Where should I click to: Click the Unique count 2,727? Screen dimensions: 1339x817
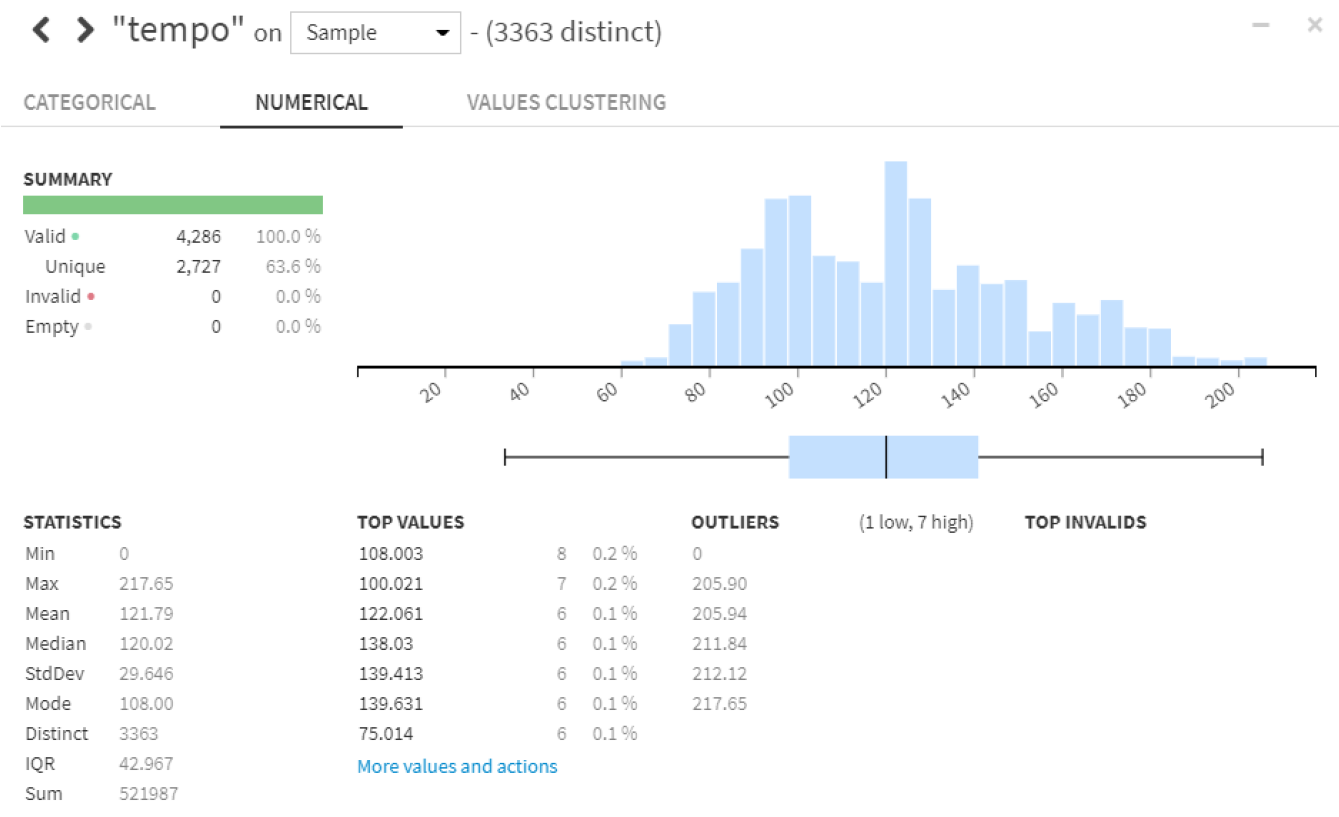pyautogui.click(x=199, y=267)
